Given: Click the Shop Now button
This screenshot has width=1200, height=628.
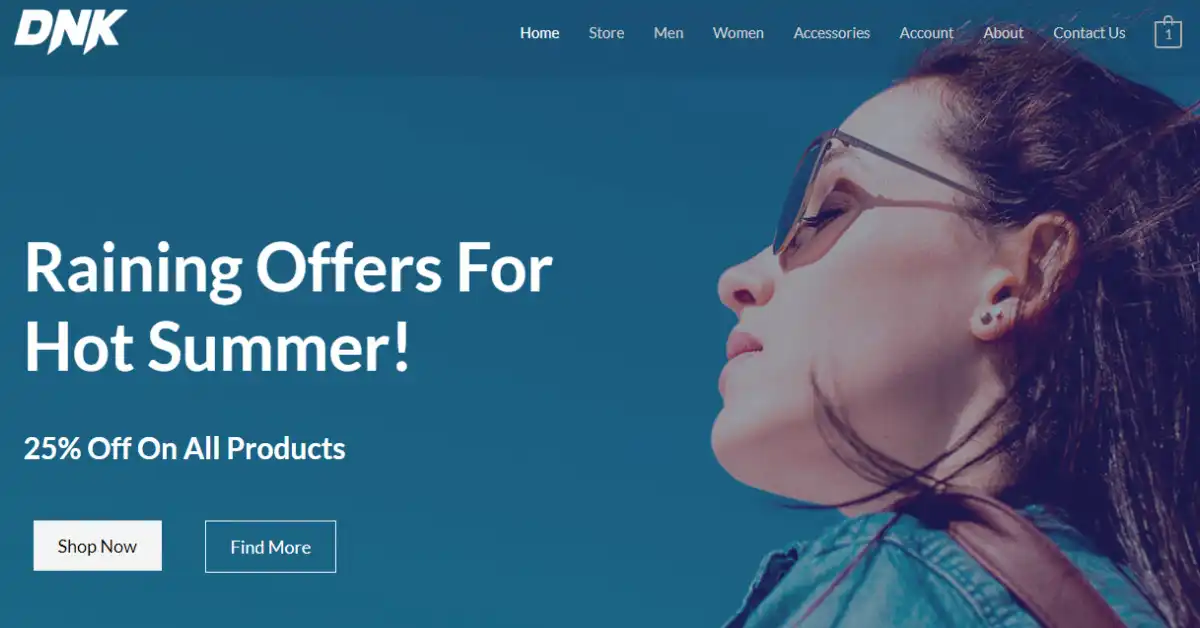Looking at the screenshot, I should click(x=97, y=546).
